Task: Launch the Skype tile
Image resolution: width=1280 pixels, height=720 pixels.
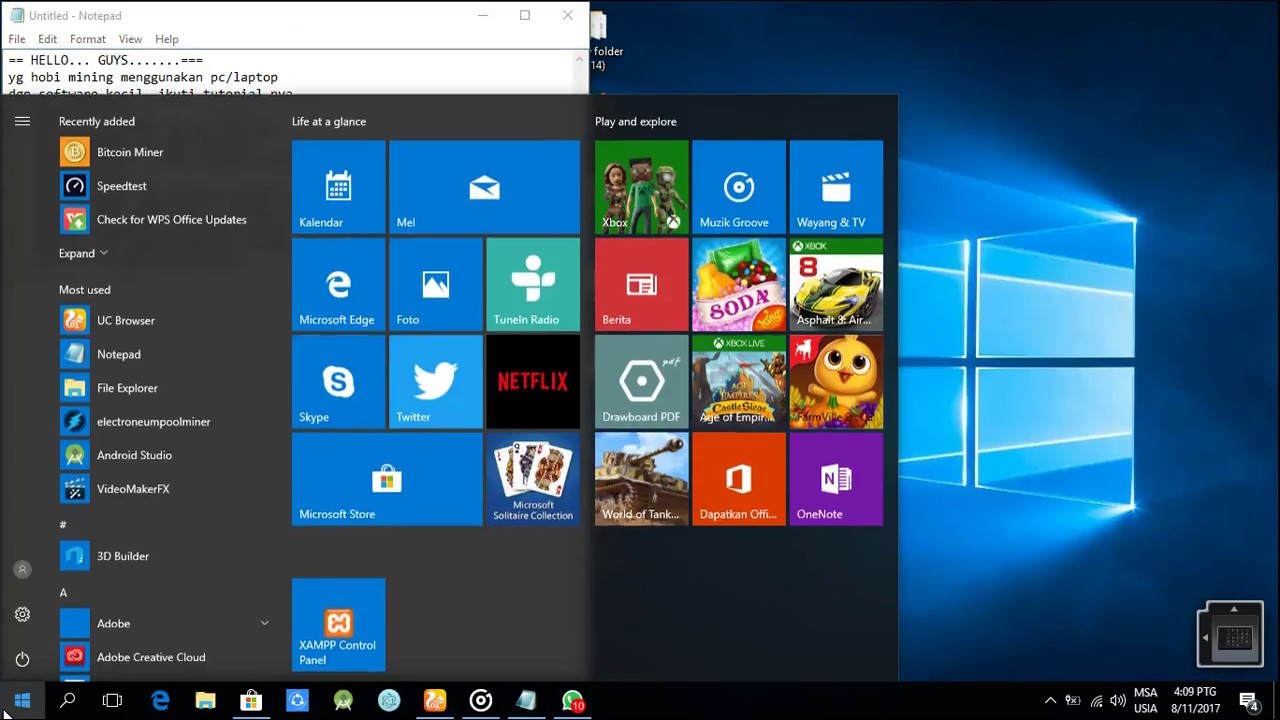Action: (338, 381)
